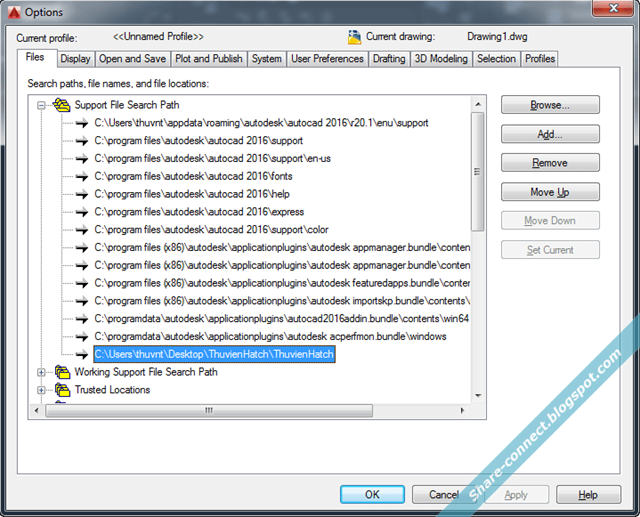Confirm with the OK button

pyautogui.click(x=372, y=495)
